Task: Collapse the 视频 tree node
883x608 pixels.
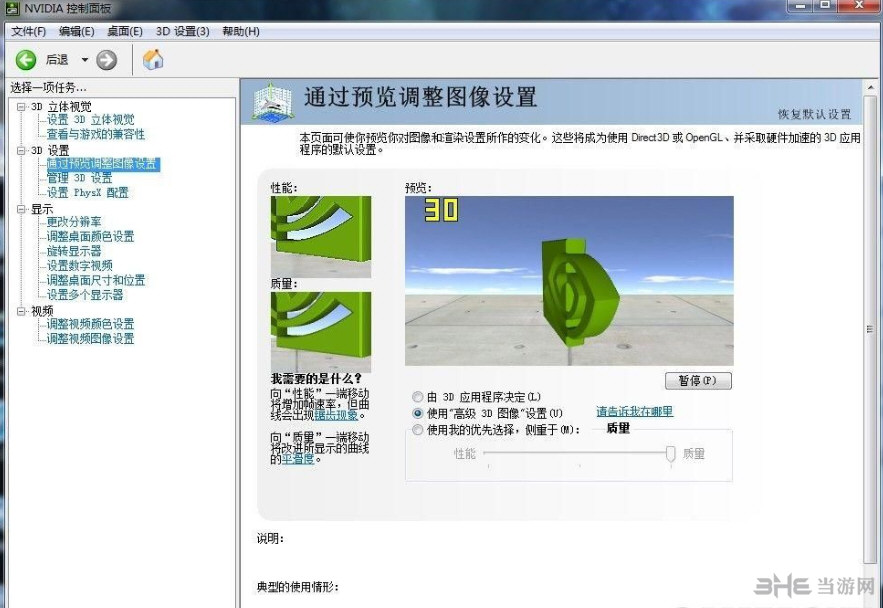Action: (21, 311)
